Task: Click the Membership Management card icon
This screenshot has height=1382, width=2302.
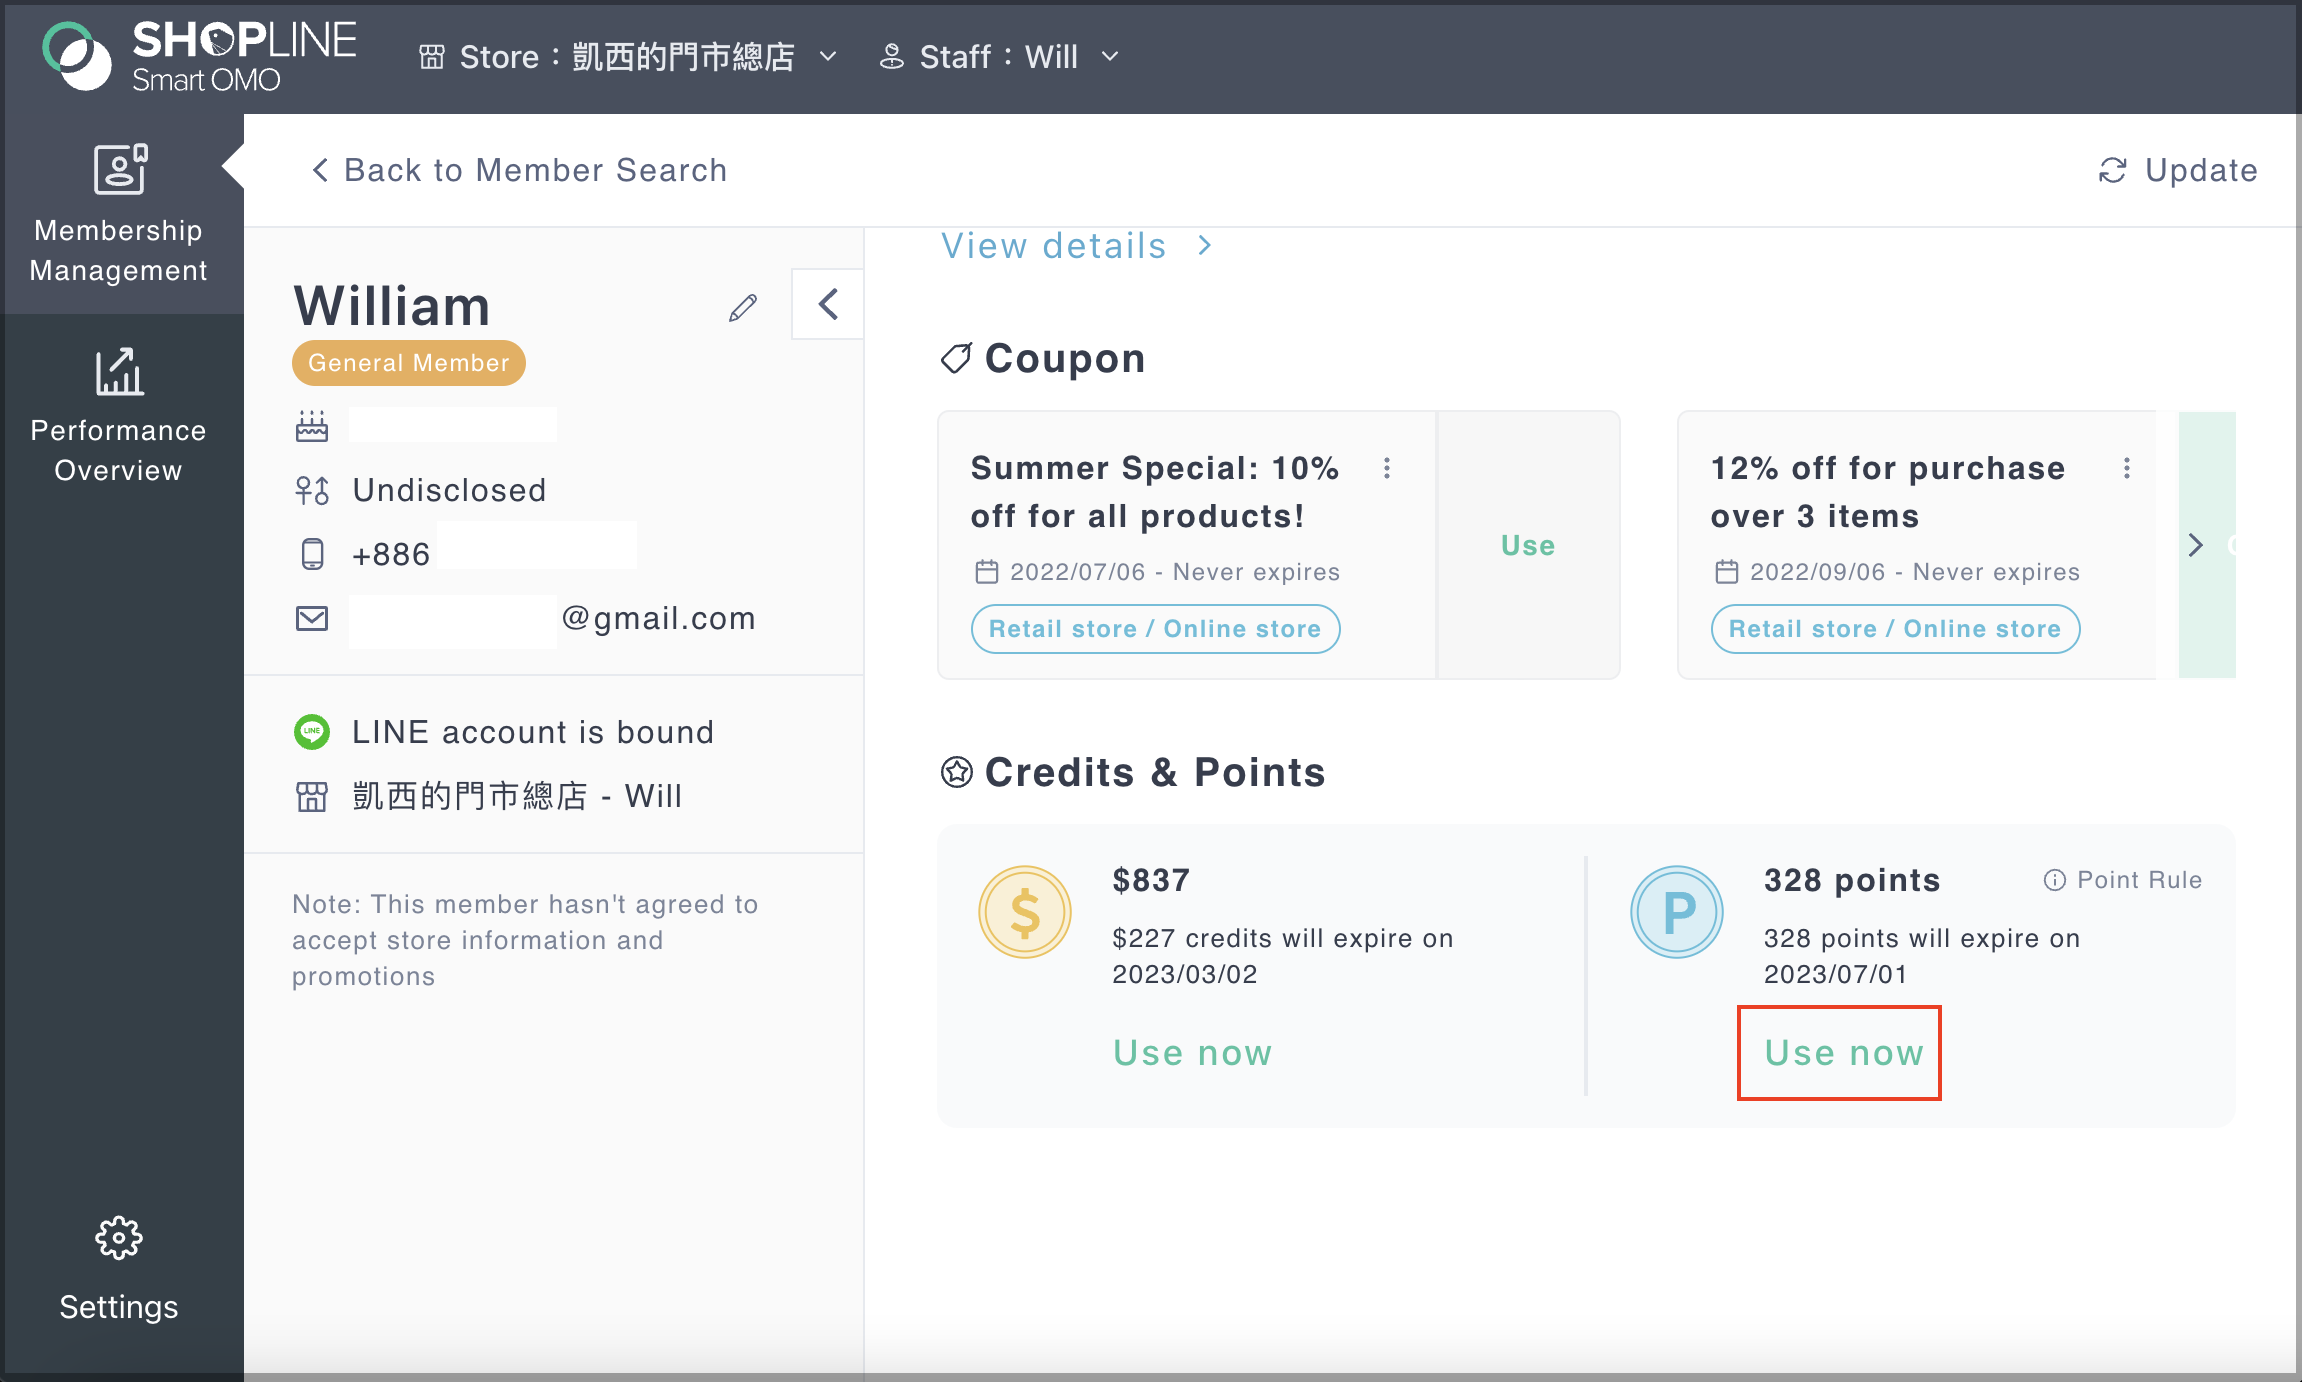Action: 120,169
